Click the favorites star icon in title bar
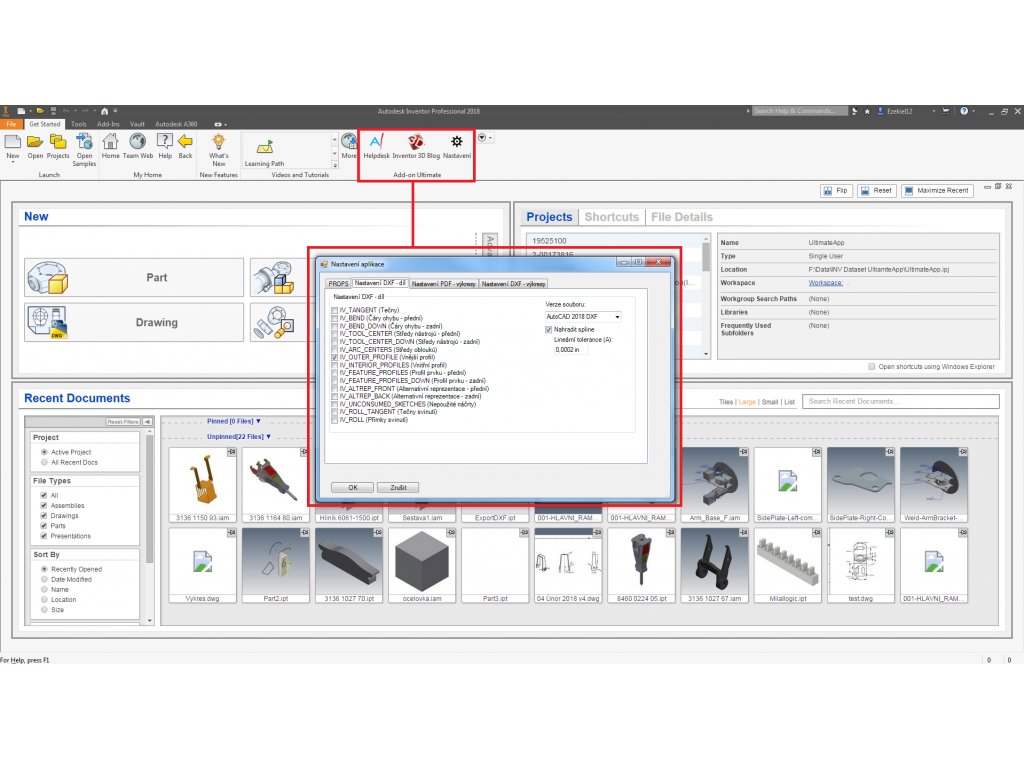The height and width of the screenshot is (768, 1024). 867,112
